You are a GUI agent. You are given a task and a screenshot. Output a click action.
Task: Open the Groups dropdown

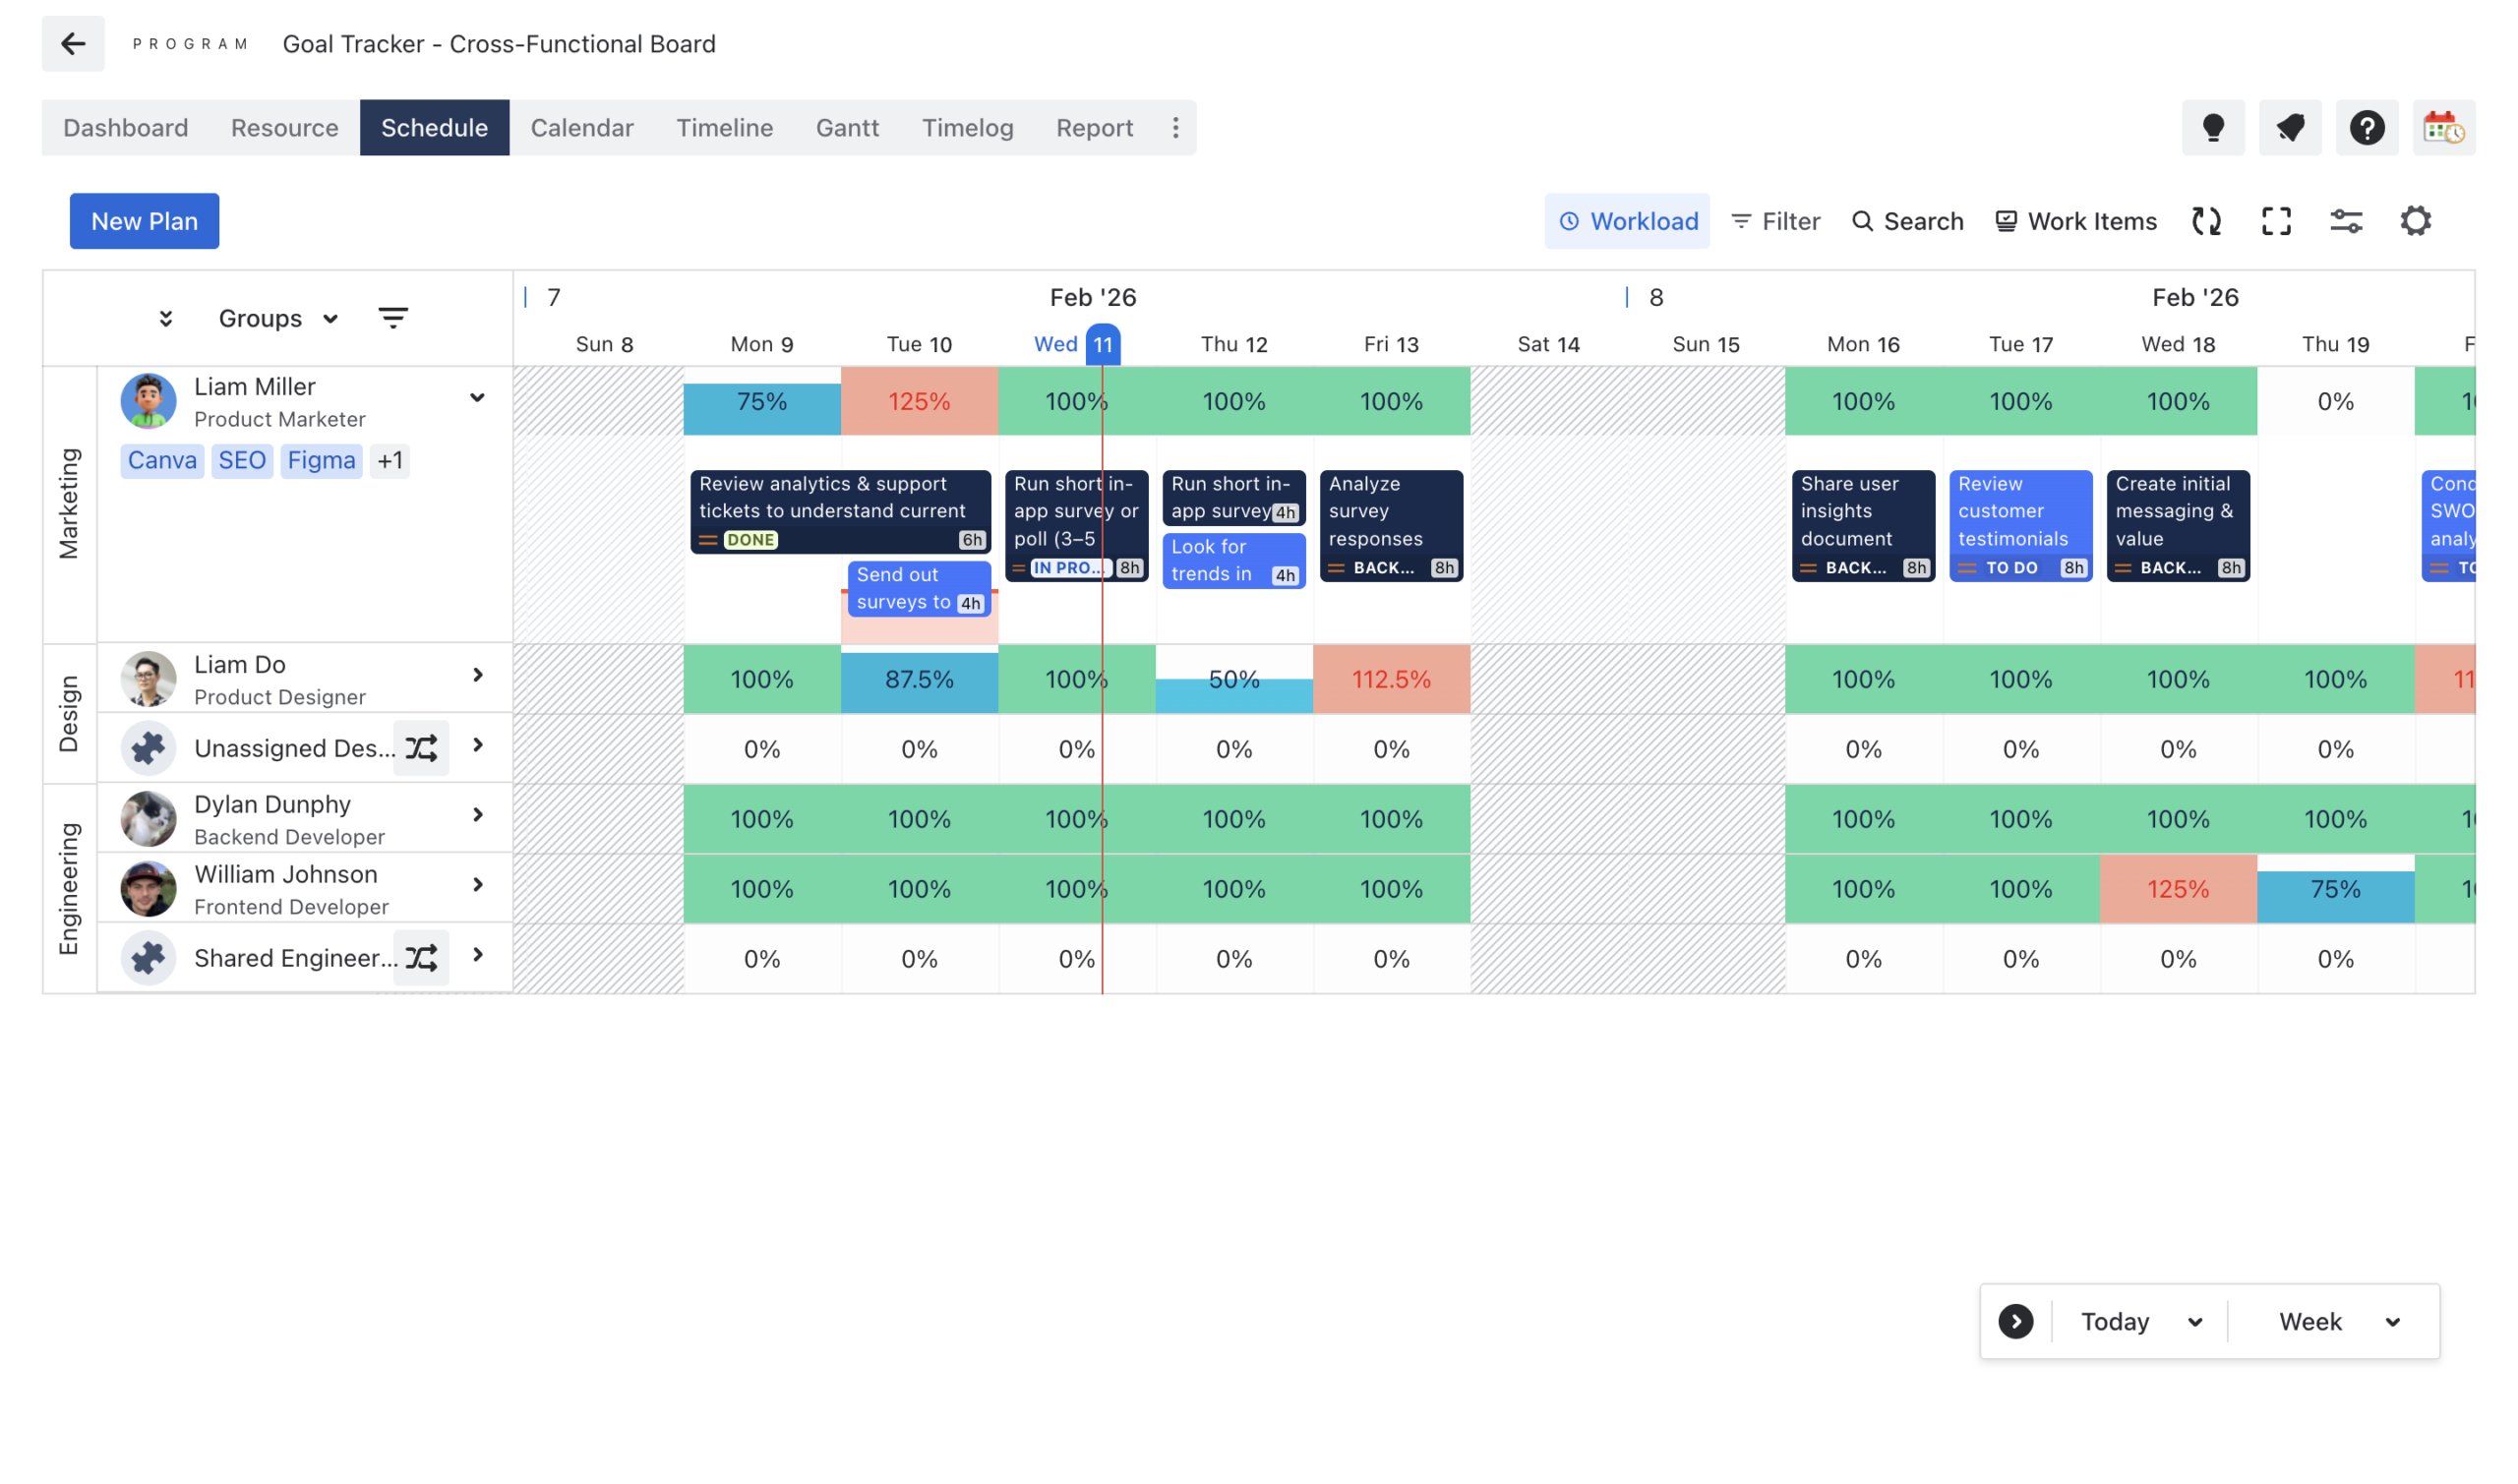(278, 318)
